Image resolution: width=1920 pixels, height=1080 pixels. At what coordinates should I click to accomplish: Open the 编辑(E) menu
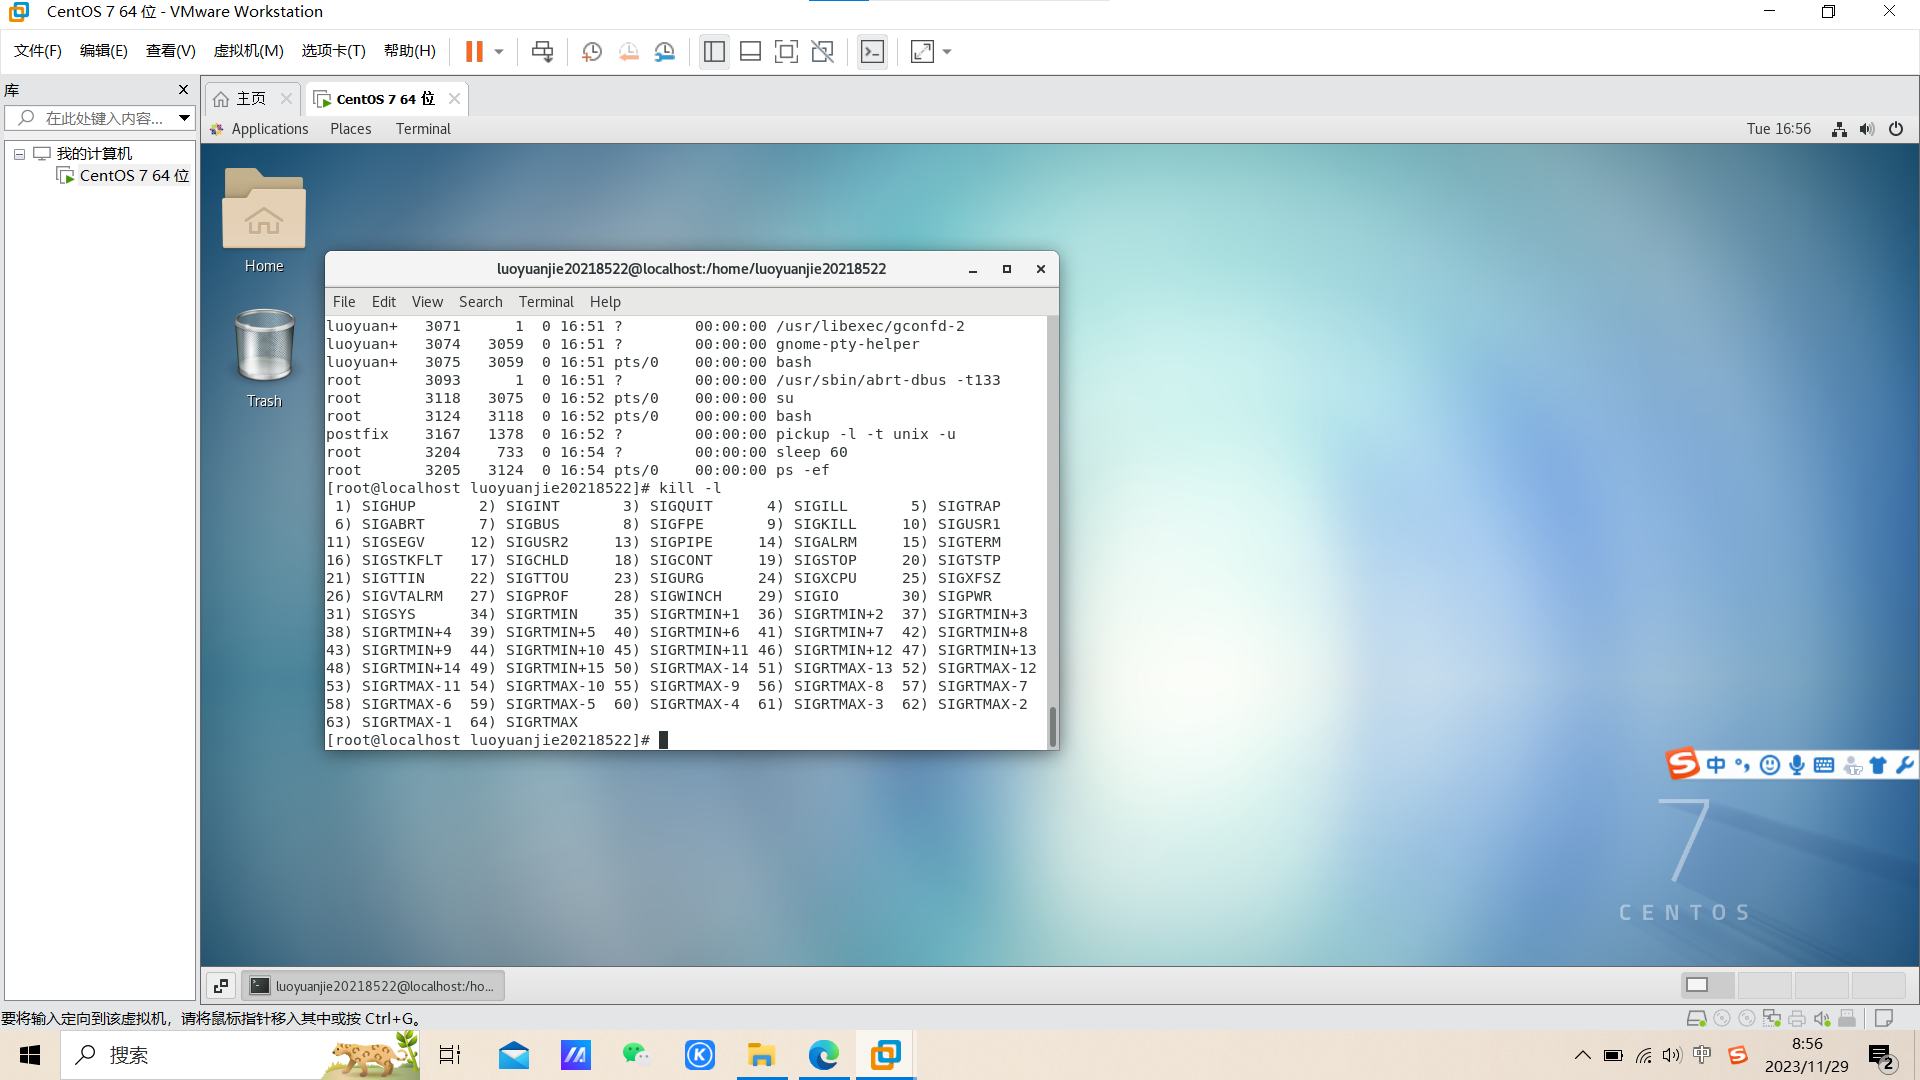[x=104, y=51]
